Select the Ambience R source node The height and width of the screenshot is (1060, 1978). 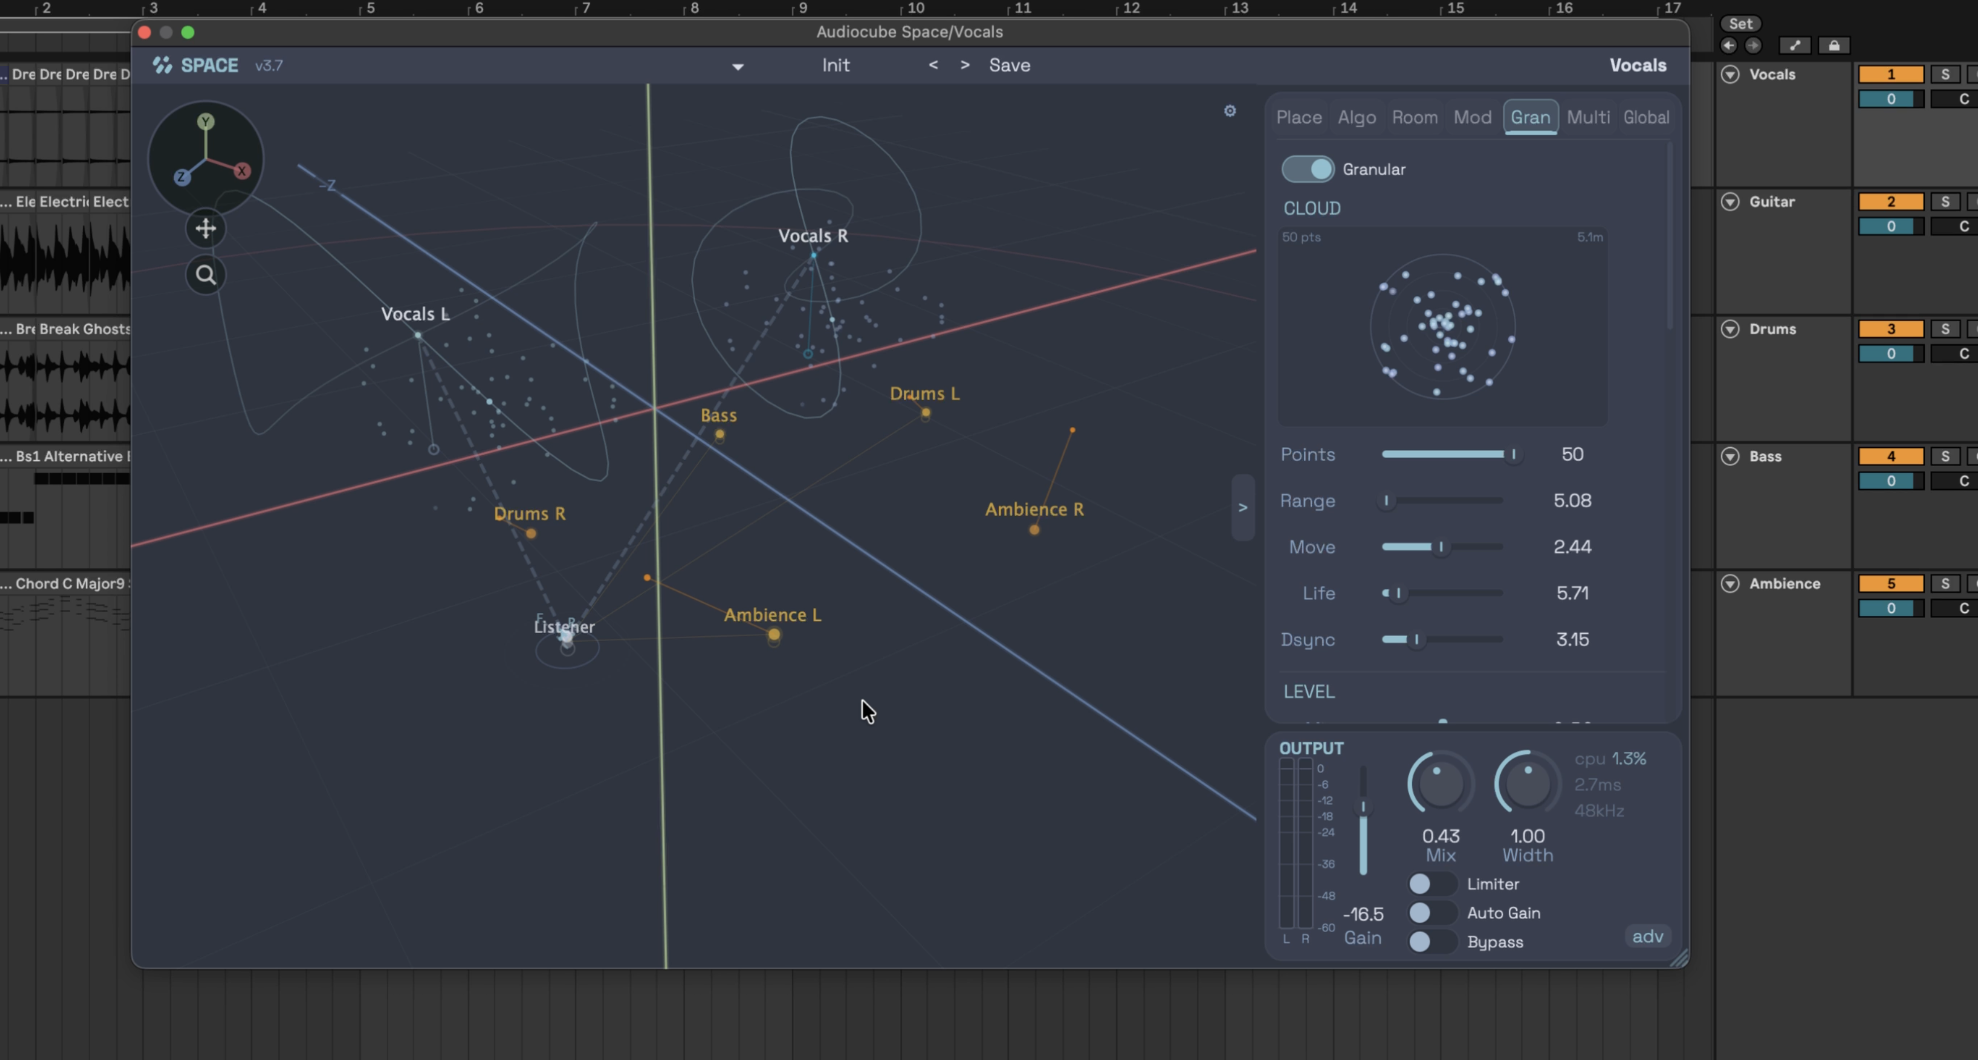(x=1034, y=529)
